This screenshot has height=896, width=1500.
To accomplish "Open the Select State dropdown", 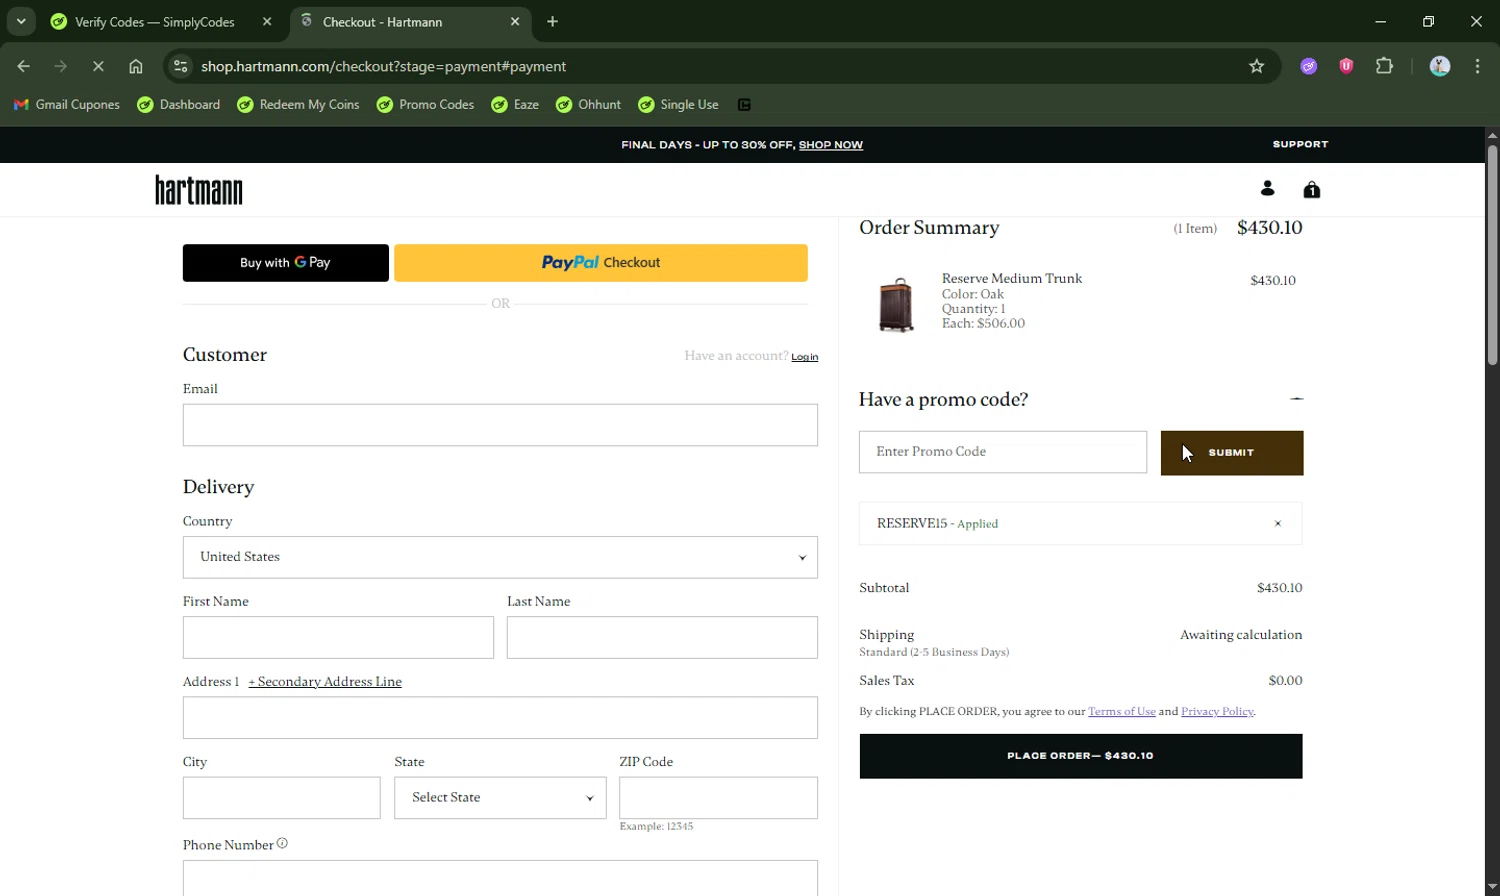I will click(x=500, y=798).
